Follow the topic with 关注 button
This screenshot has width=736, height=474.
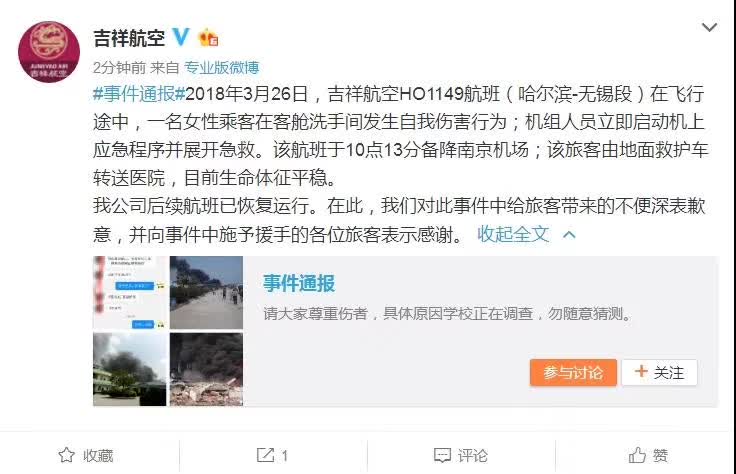[659, 373]
